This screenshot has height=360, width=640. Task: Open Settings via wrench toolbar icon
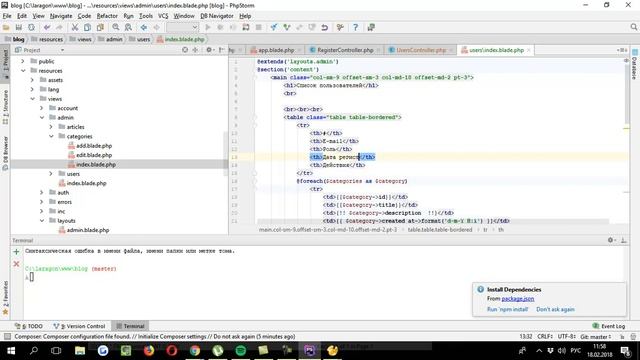click(x=340, y=27)
